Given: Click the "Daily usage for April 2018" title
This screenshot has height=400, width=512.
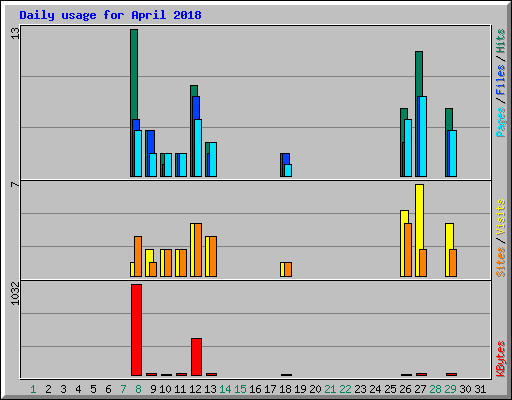Looking at the screenshot, I should [110, 15].
